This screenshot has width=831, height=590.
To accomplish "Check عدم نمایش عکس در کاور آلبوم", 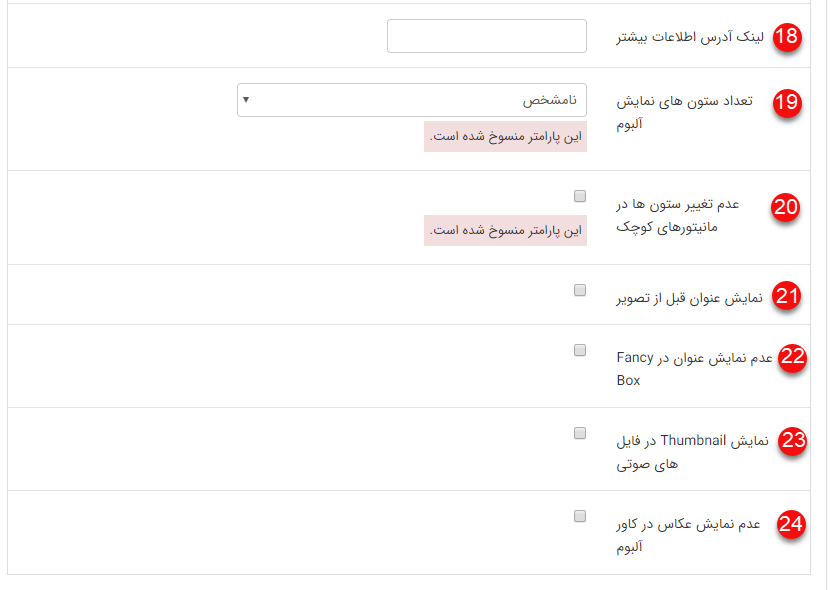I will tap(580, 516).
